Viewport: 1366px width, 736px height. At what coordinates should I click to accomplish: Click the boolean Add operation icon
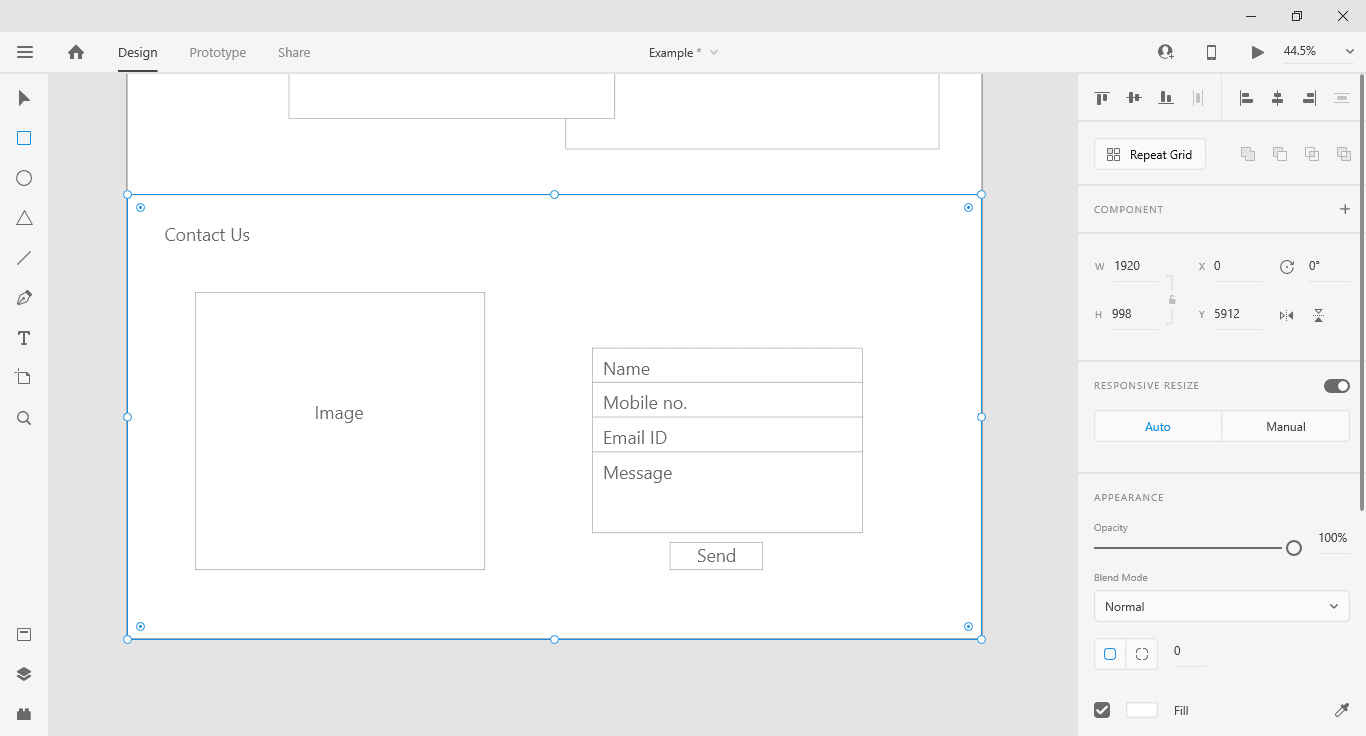click(1248, 154)
